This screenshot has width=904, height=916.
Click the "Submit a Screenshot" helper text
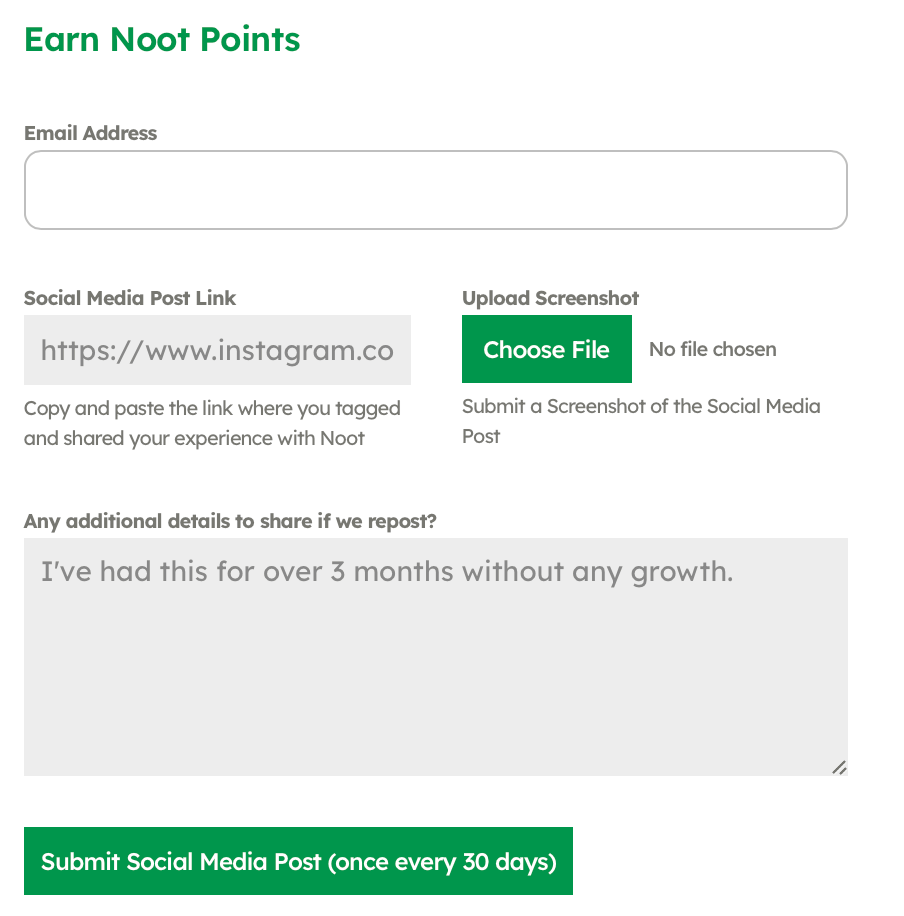click(x=640, y=406)
